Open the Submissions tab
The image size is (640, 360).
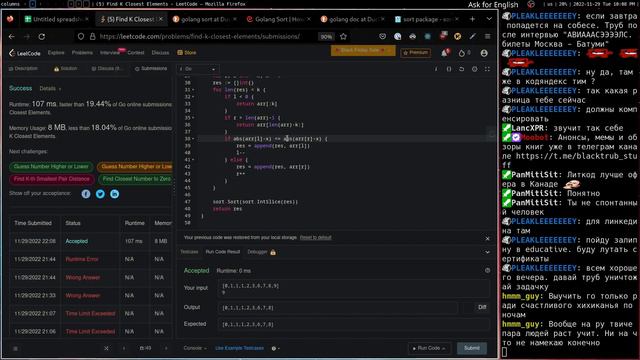[151, 69]
